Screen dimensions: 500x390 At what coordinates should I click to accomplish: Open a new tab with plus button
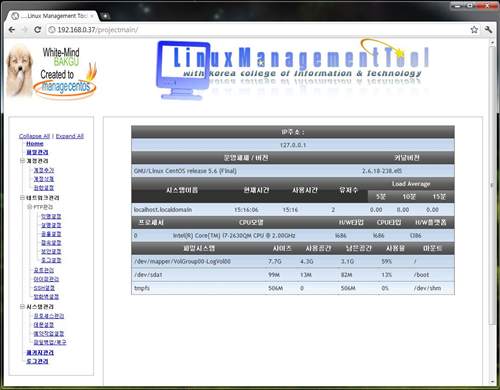pos(105,16)
